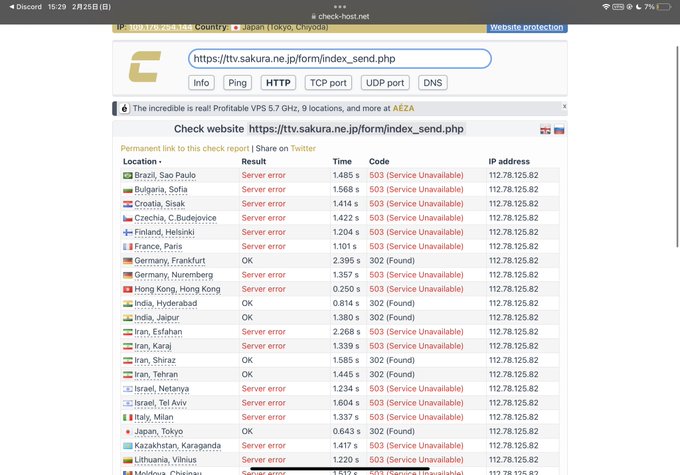Click 302 (Found) code in Japan, Tokyo row
680x475 pixels.
[392, 432]
